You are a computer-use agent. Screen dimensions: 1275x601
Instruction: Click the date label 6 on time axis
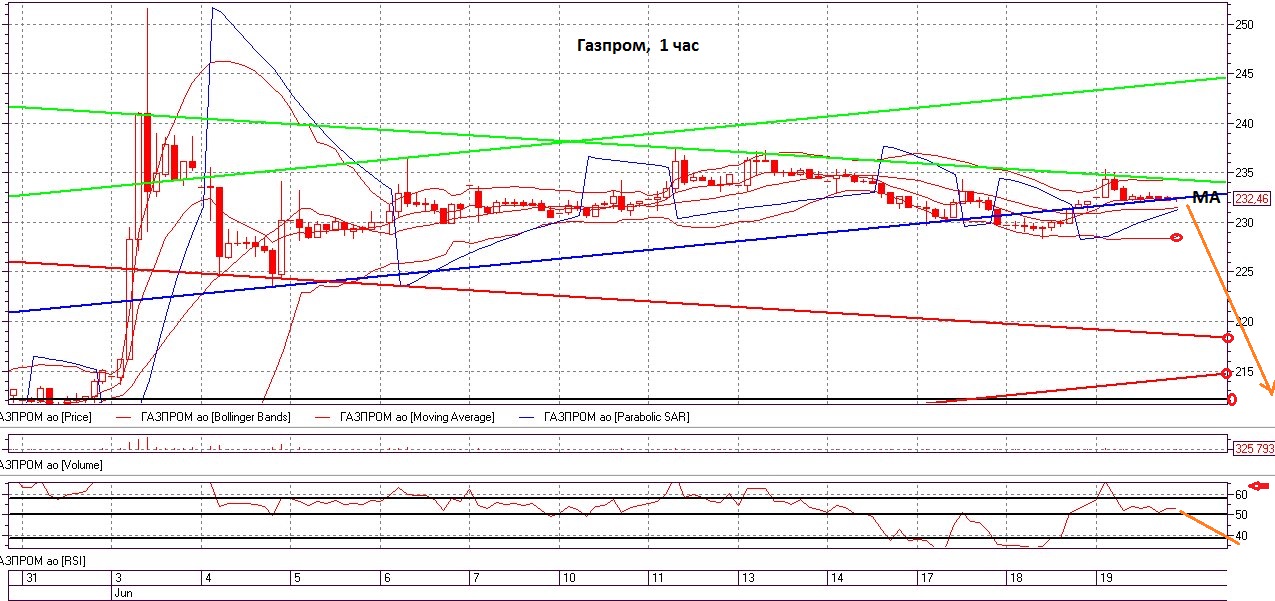388,578
